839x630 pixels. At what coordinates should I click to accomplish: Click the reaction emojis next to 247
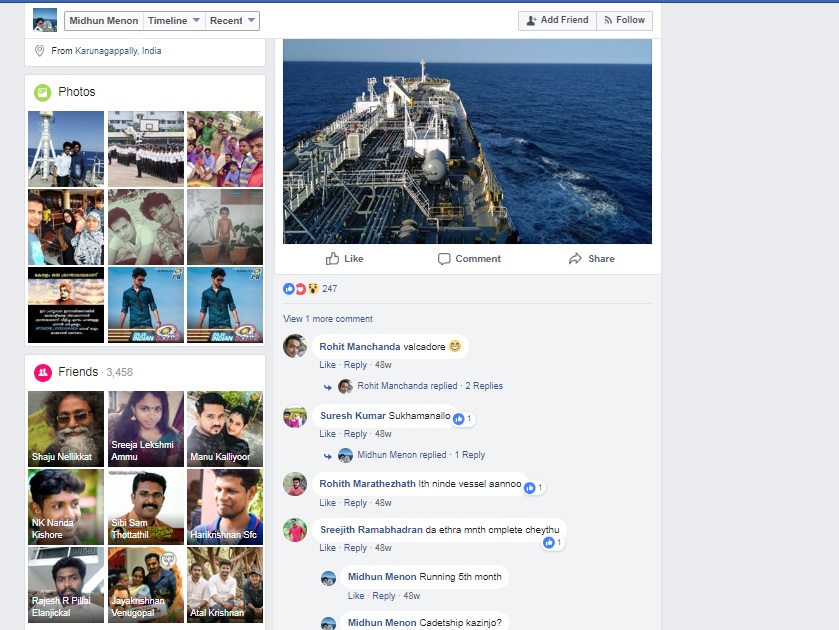300,289
